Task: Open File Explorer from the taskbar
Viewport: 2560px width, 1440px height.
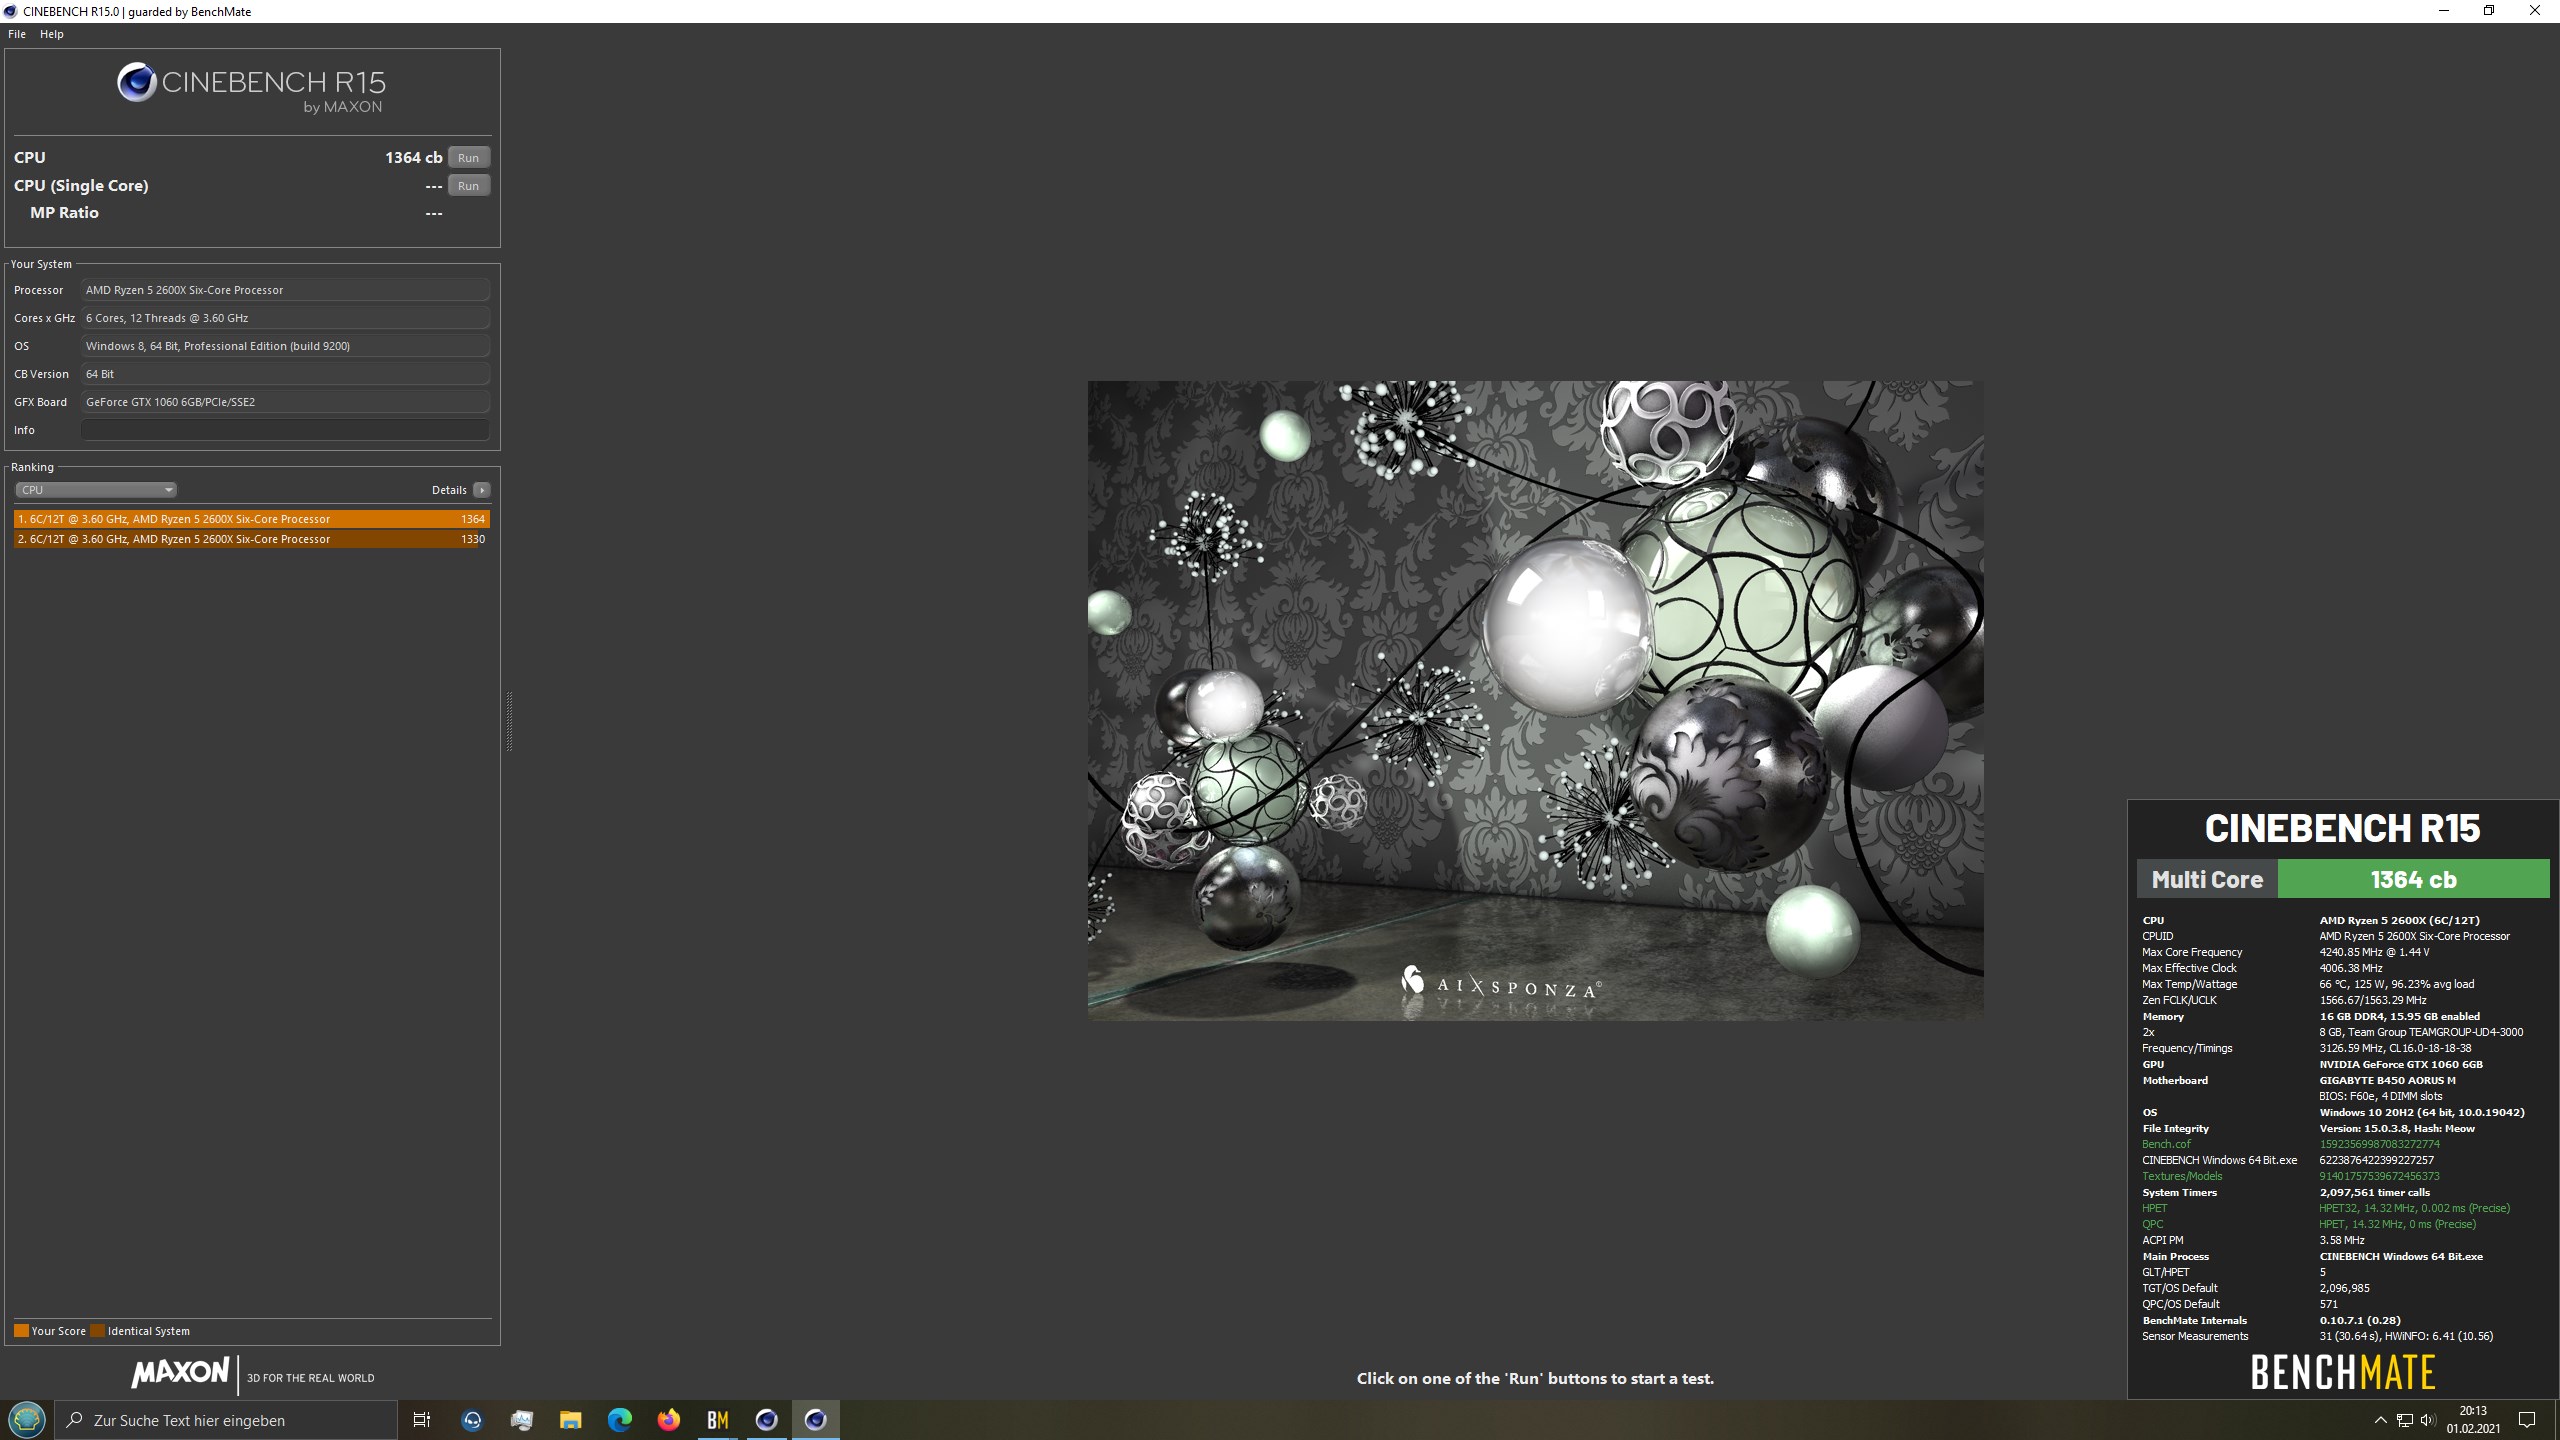Action: pos(570,1420)
